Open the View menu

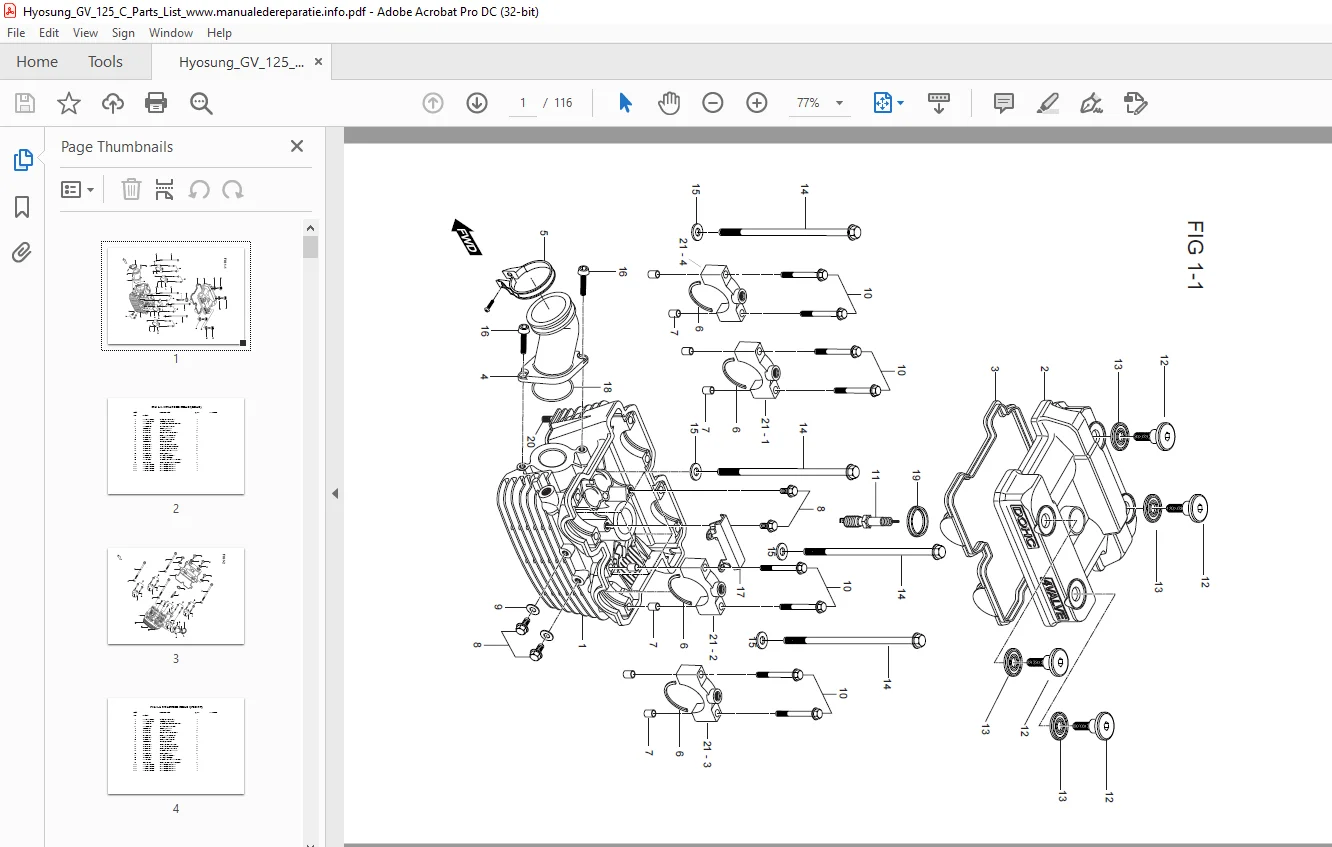85,33
